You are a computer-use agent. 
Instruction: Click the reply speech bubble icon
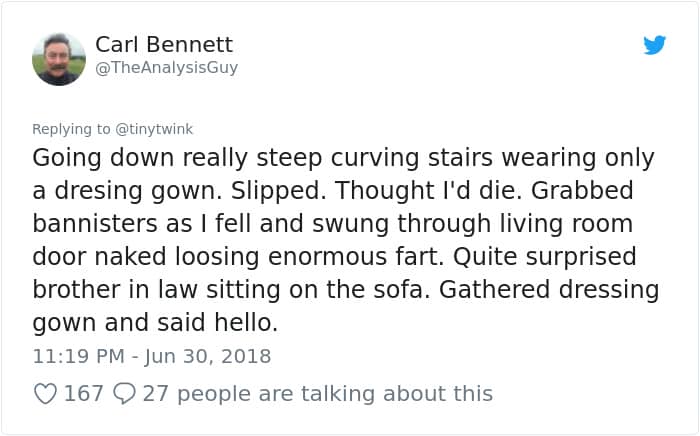tap(125, 394)
